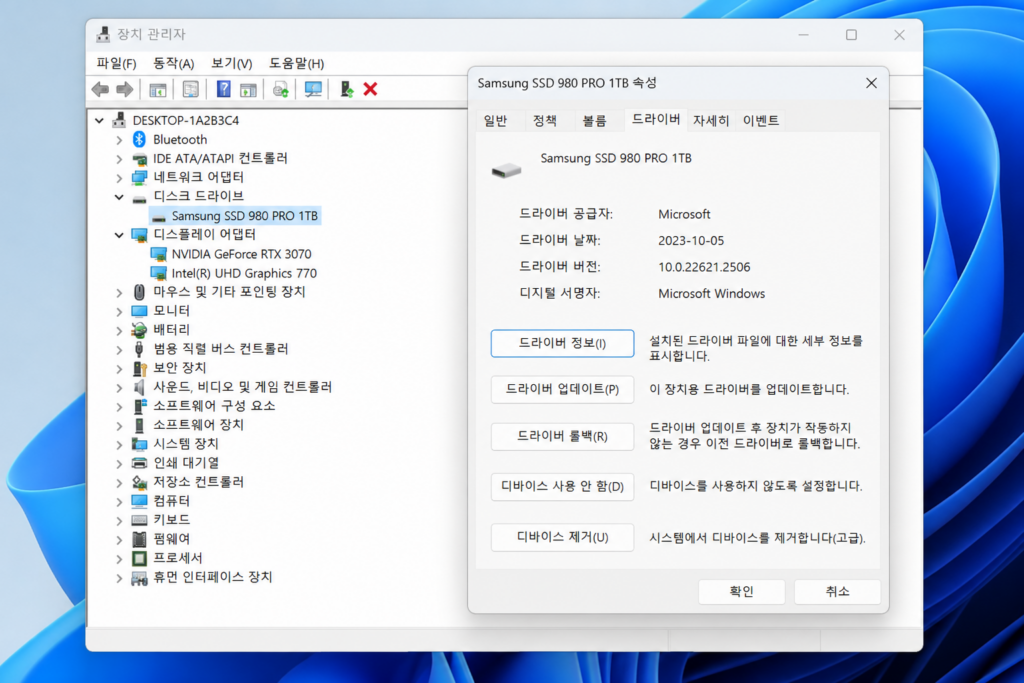1024x683 pixels.
Task: Click the driver version value 10.0.22621.2506
Action: 704,267
